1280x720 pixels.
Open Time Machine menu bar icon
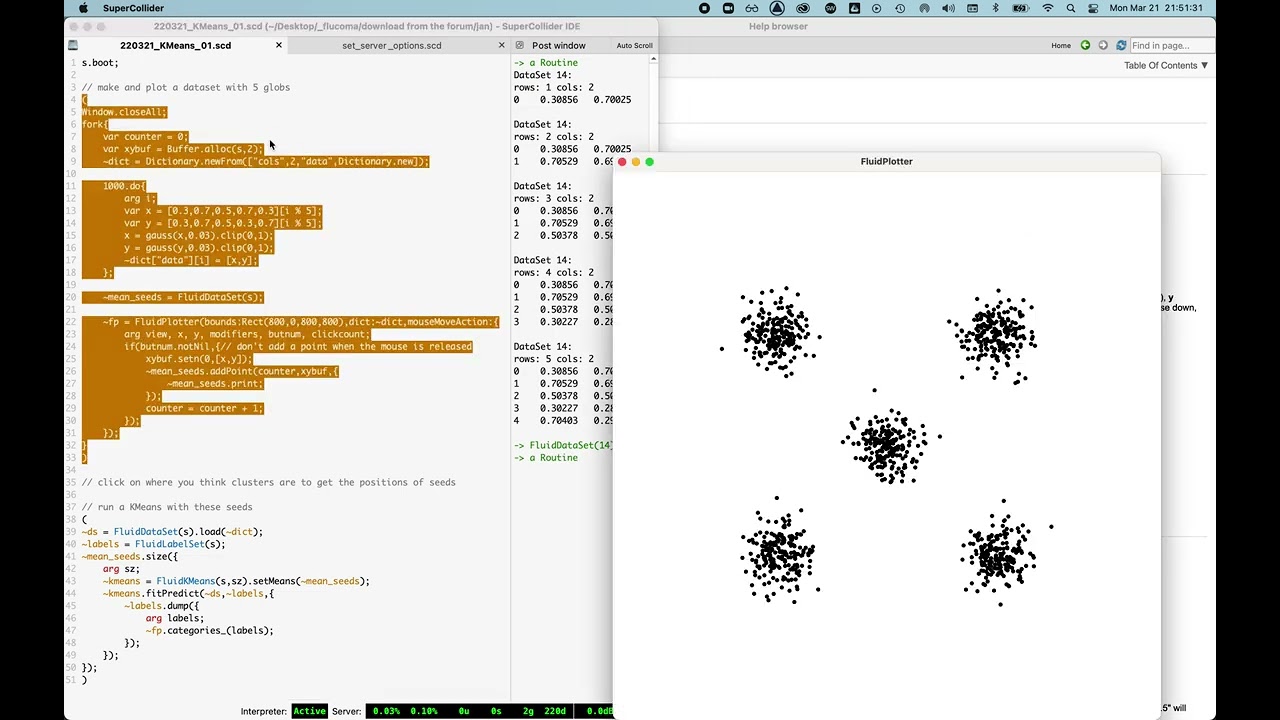tap(900, 8)
